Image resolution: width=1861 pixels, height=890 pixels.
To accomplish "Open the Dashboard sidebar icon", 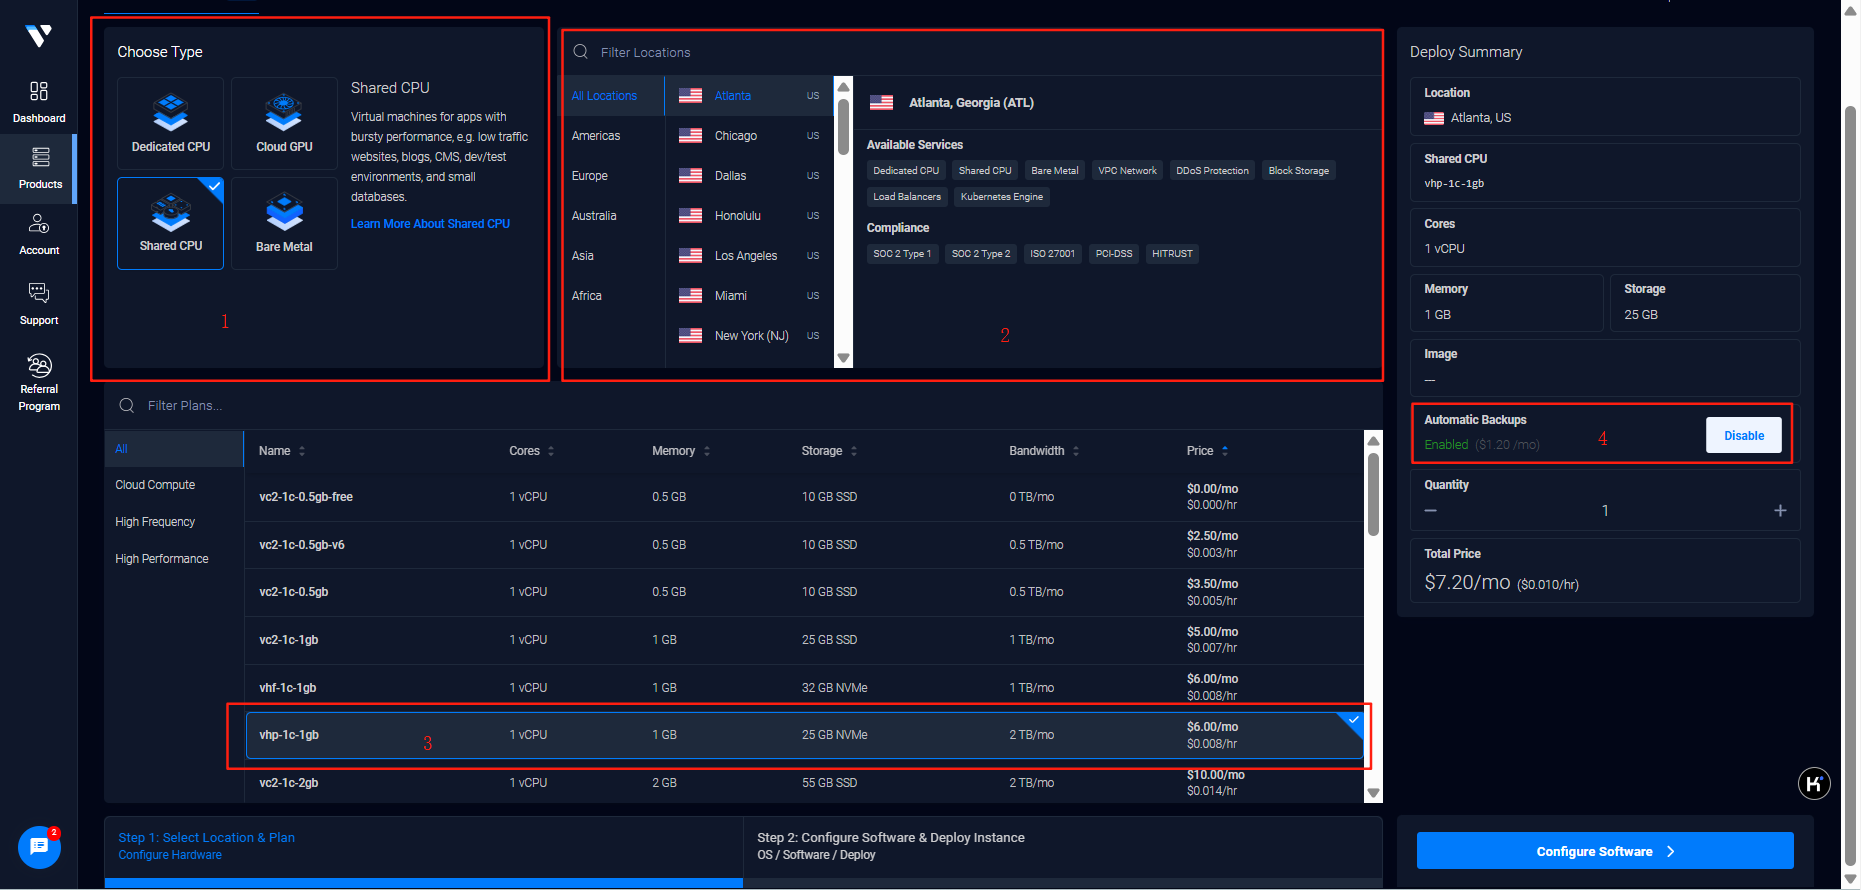I will click(39, 102).
